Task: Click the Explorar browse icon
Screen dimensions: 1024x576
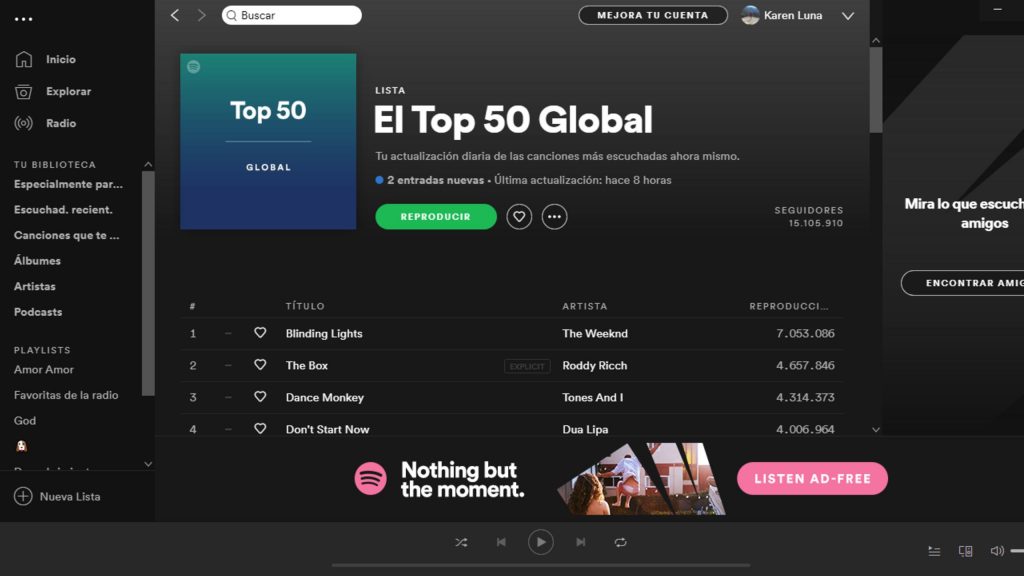Action: click(24, 91)
